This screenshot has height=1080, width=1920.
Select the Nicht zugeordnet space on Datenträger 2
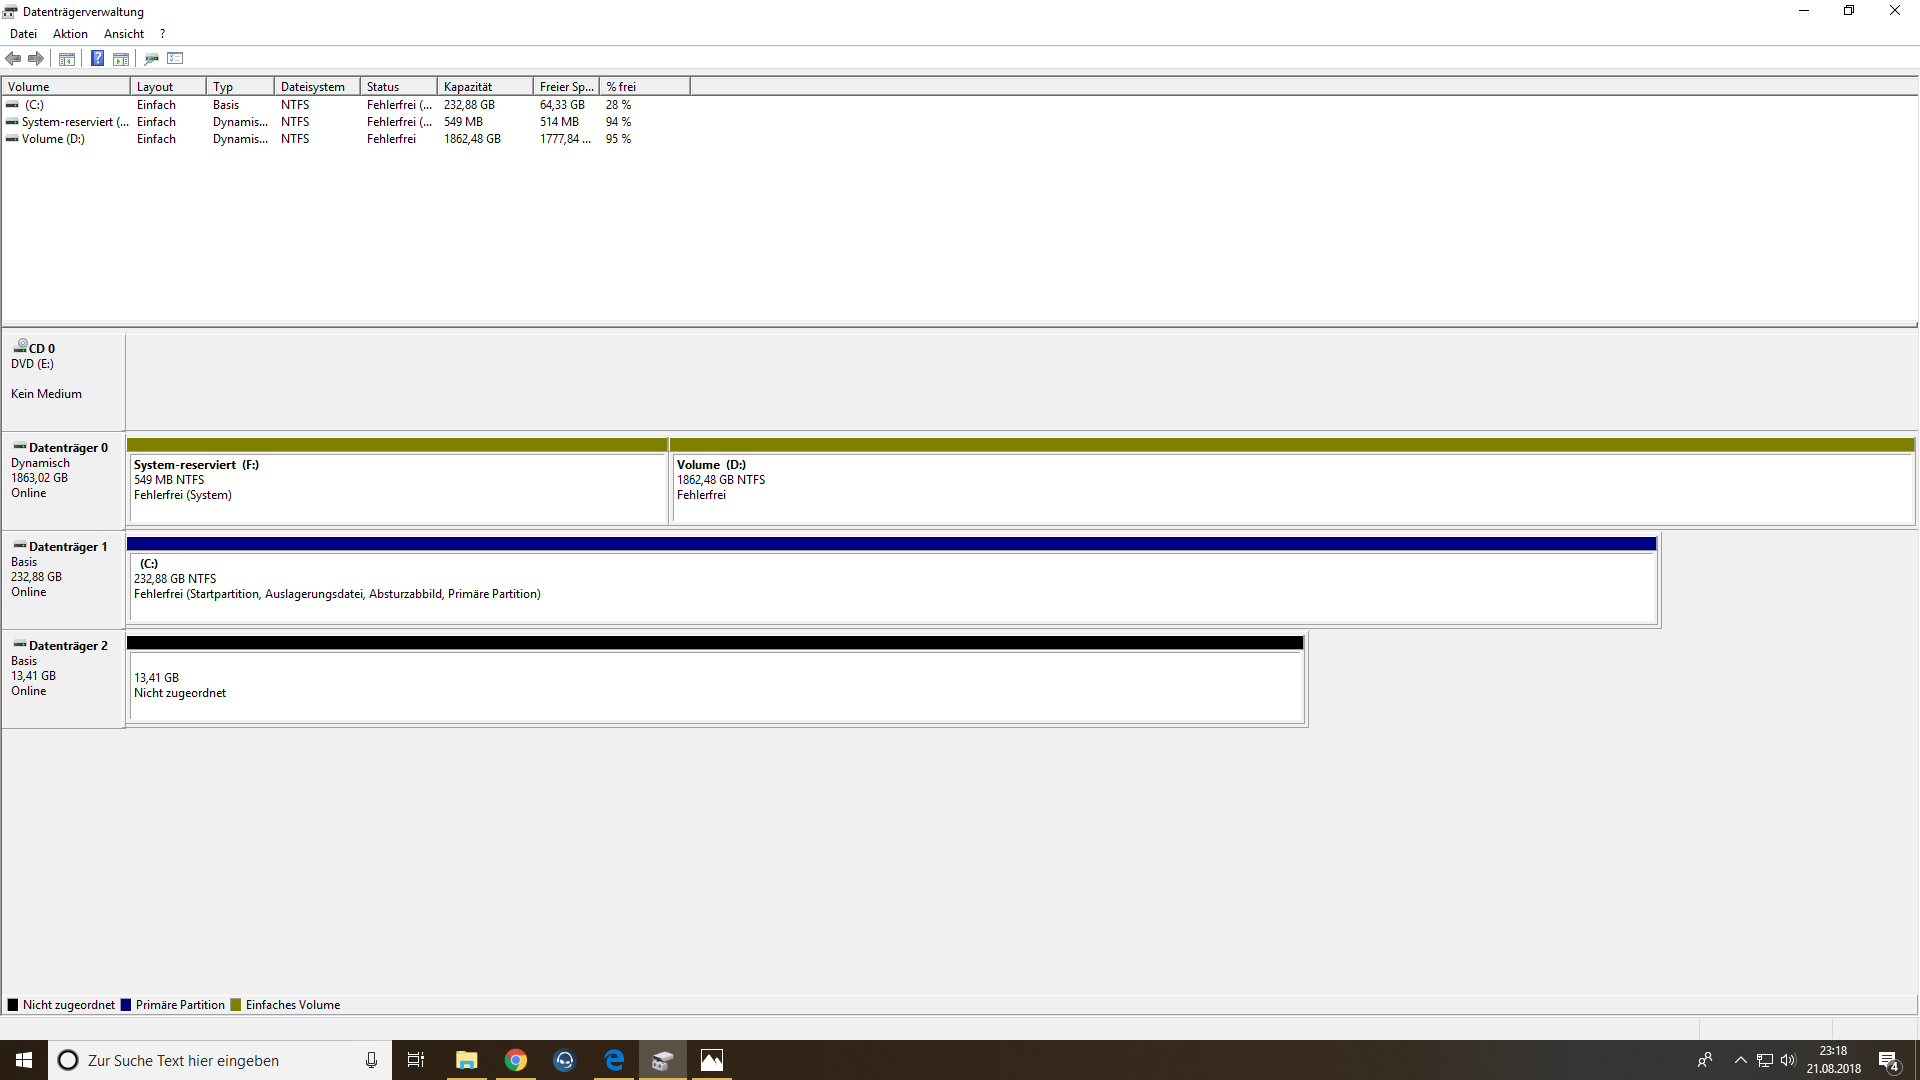tap(715, 687)
